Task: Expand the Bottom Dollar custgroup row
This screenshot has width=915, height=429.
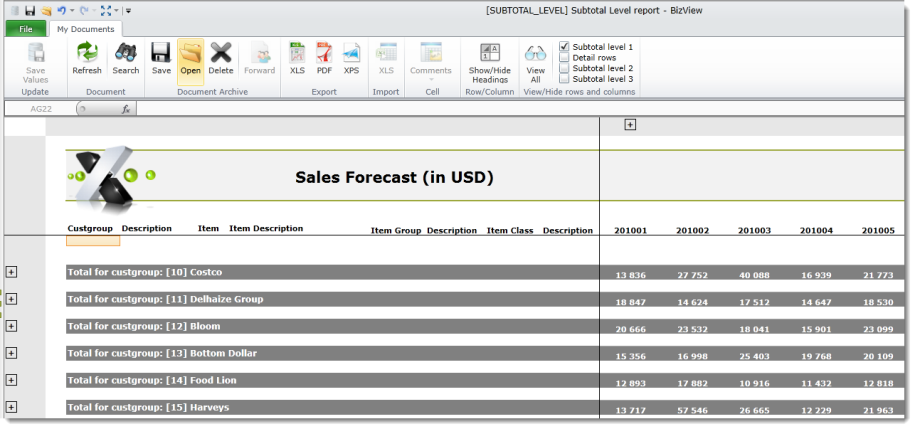Action: tap(11, 353)
